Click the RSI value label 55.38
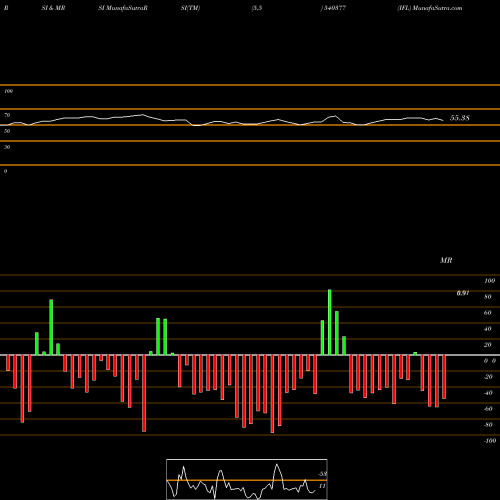The height and width of the screenshot is (500, 500). [x=460, y=118]
